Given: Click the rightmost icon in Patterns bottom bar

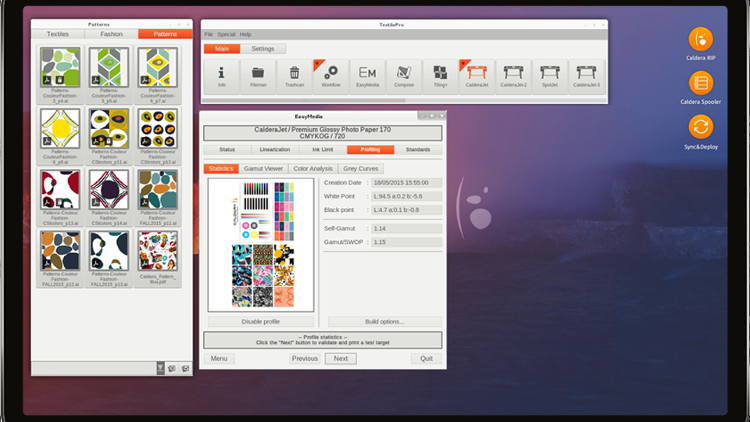Looking at the screenshot, I should click(x=185, y=368).
